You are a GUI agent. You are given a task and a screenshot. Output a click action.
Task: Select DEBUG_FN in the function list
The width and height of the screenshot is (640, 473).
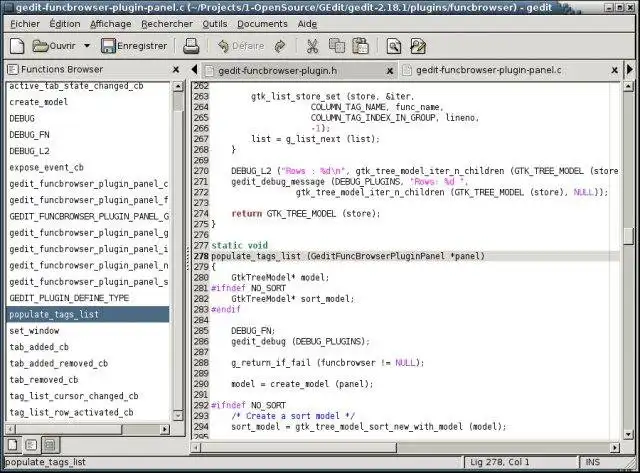(88, 135)
